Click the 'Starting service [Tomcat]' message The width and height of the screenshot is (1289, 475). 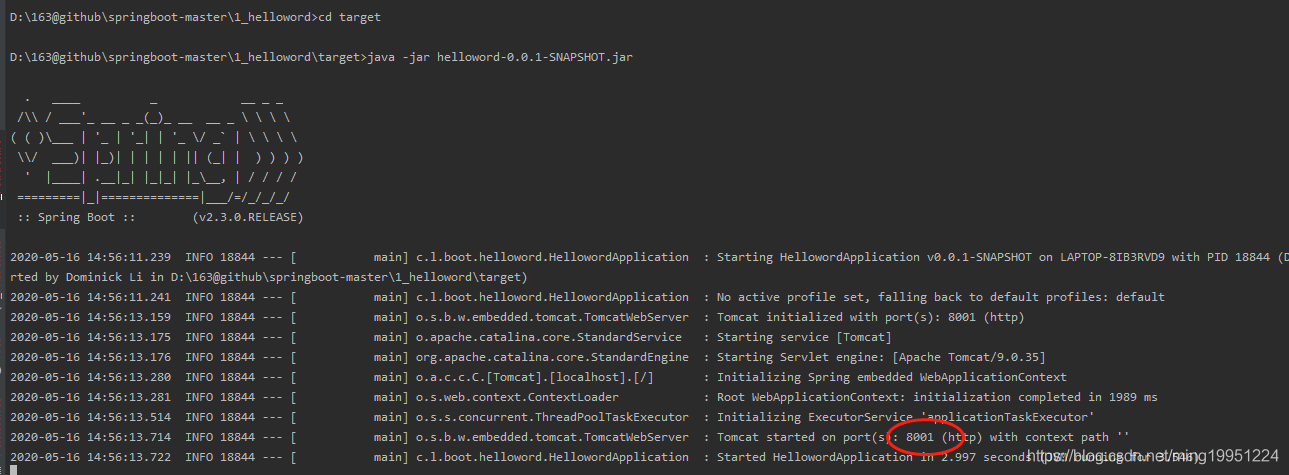pos(804,337)
